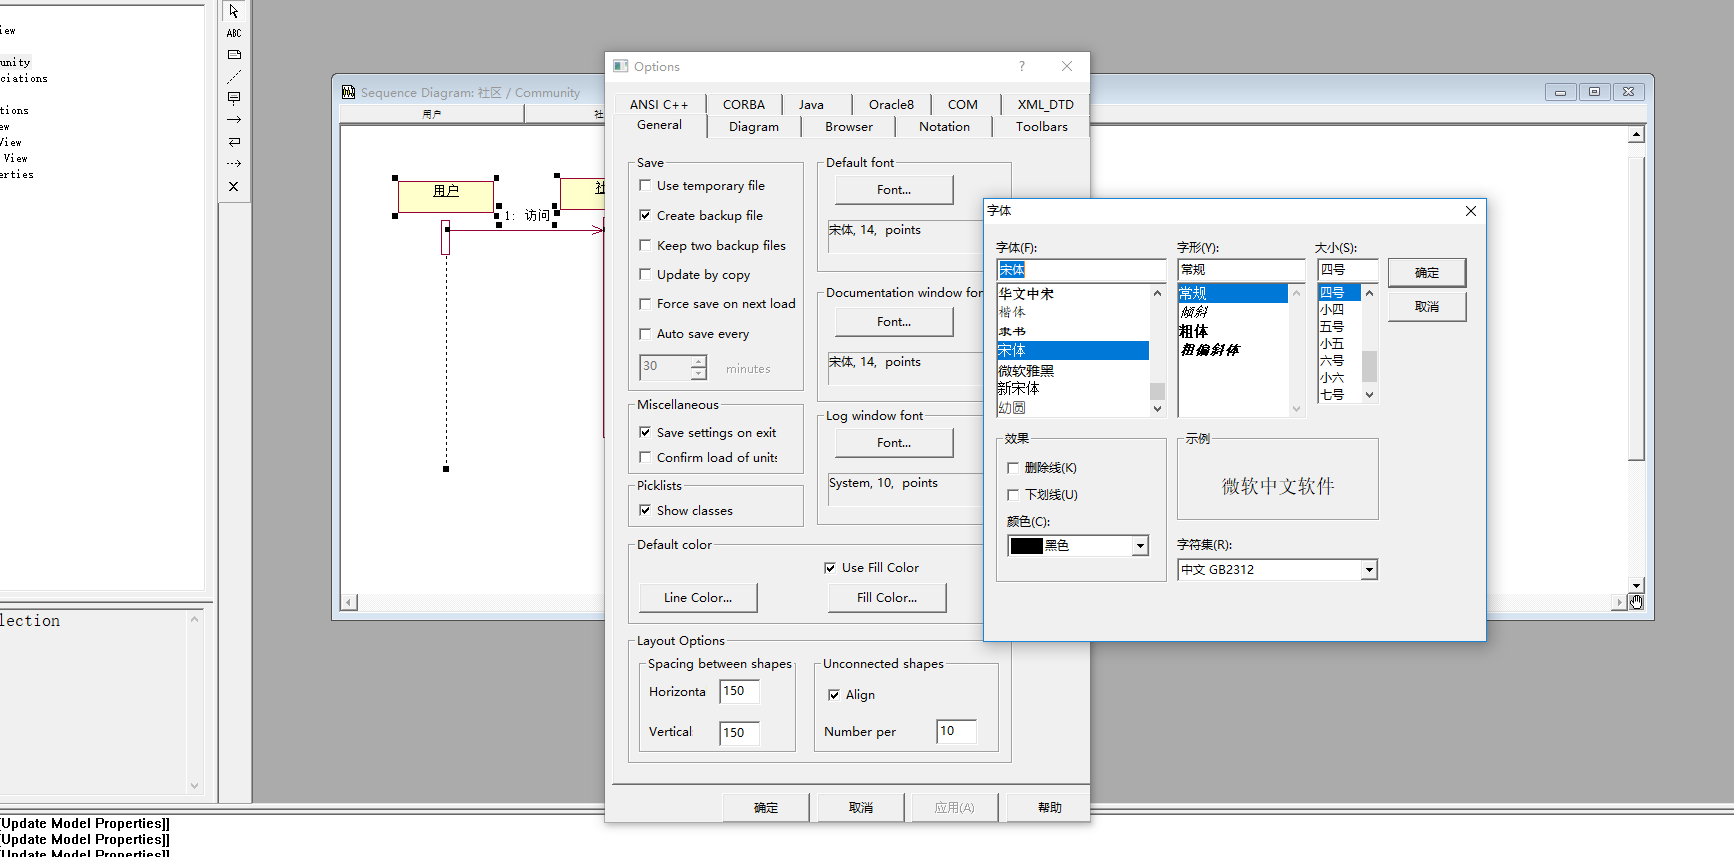Toggle the Auto save every checkbox
Viewport: 1734px width, 857px height.
[x=645, y=334]
